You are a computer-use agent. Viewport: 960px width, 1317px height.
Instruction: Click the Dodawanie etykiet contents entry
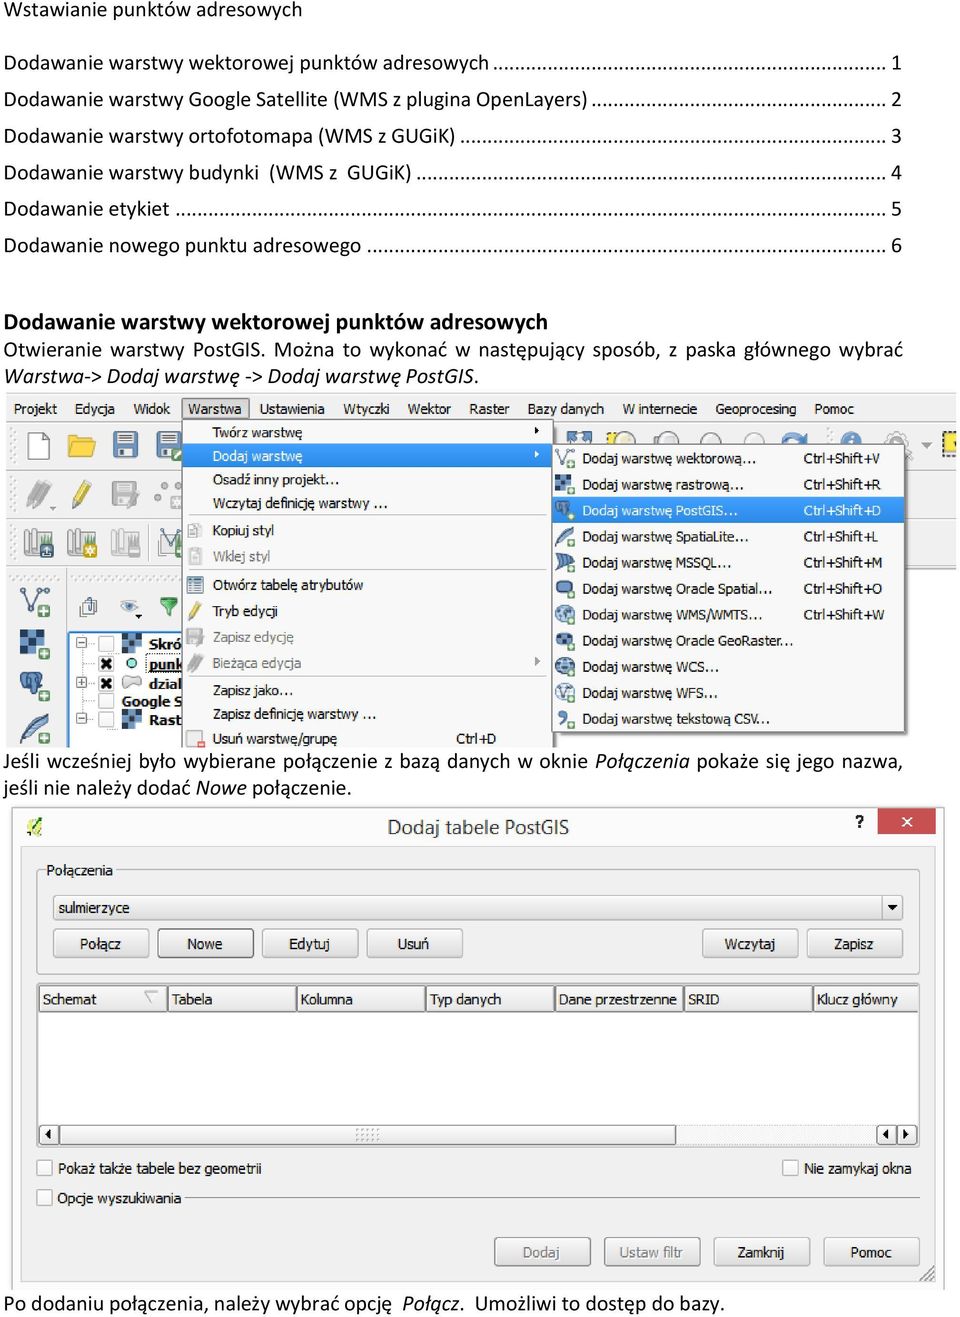452,209
